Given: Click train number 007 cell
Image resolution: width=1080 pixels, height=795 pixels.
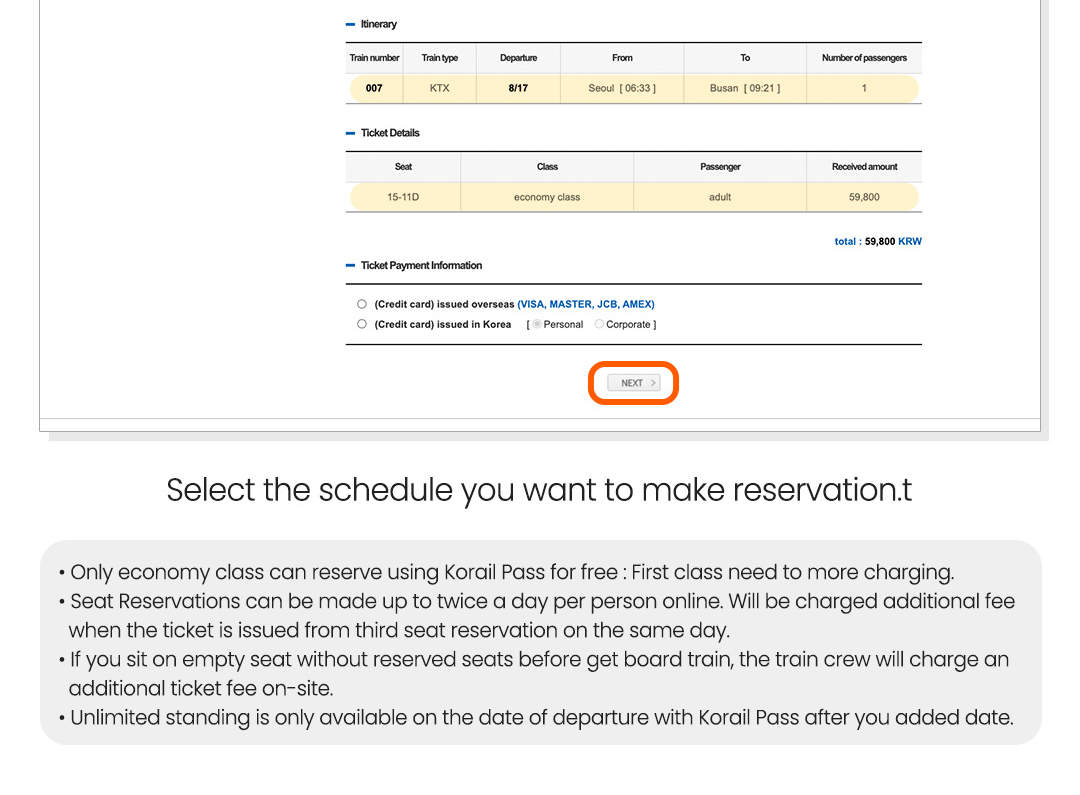Looking at the screenshot, I should [x=374, y=88].
